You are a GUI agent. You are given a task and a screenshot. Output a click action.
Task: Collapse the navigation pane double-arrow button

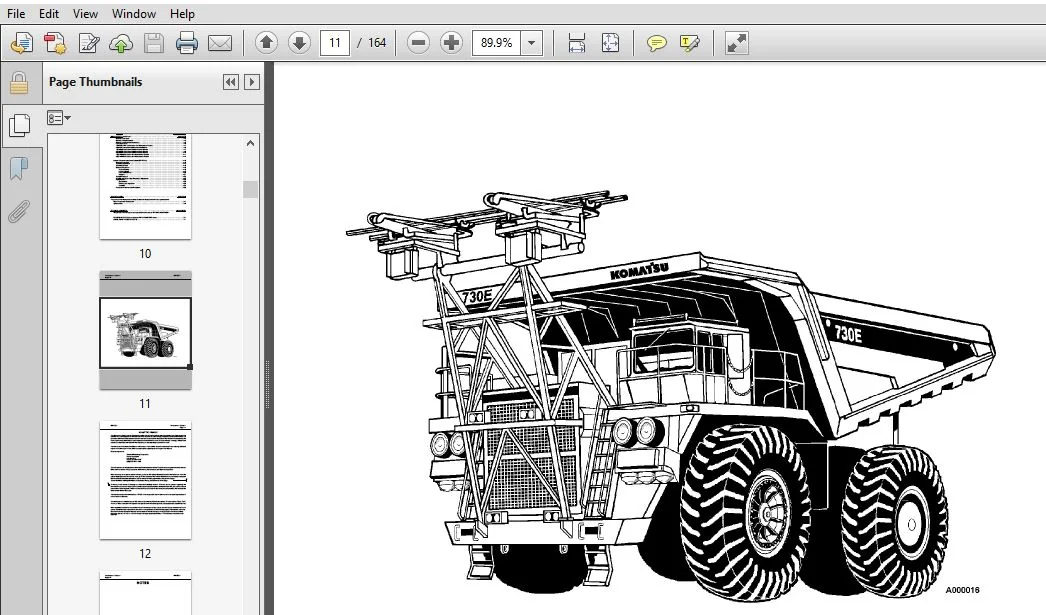coord(231,82)
